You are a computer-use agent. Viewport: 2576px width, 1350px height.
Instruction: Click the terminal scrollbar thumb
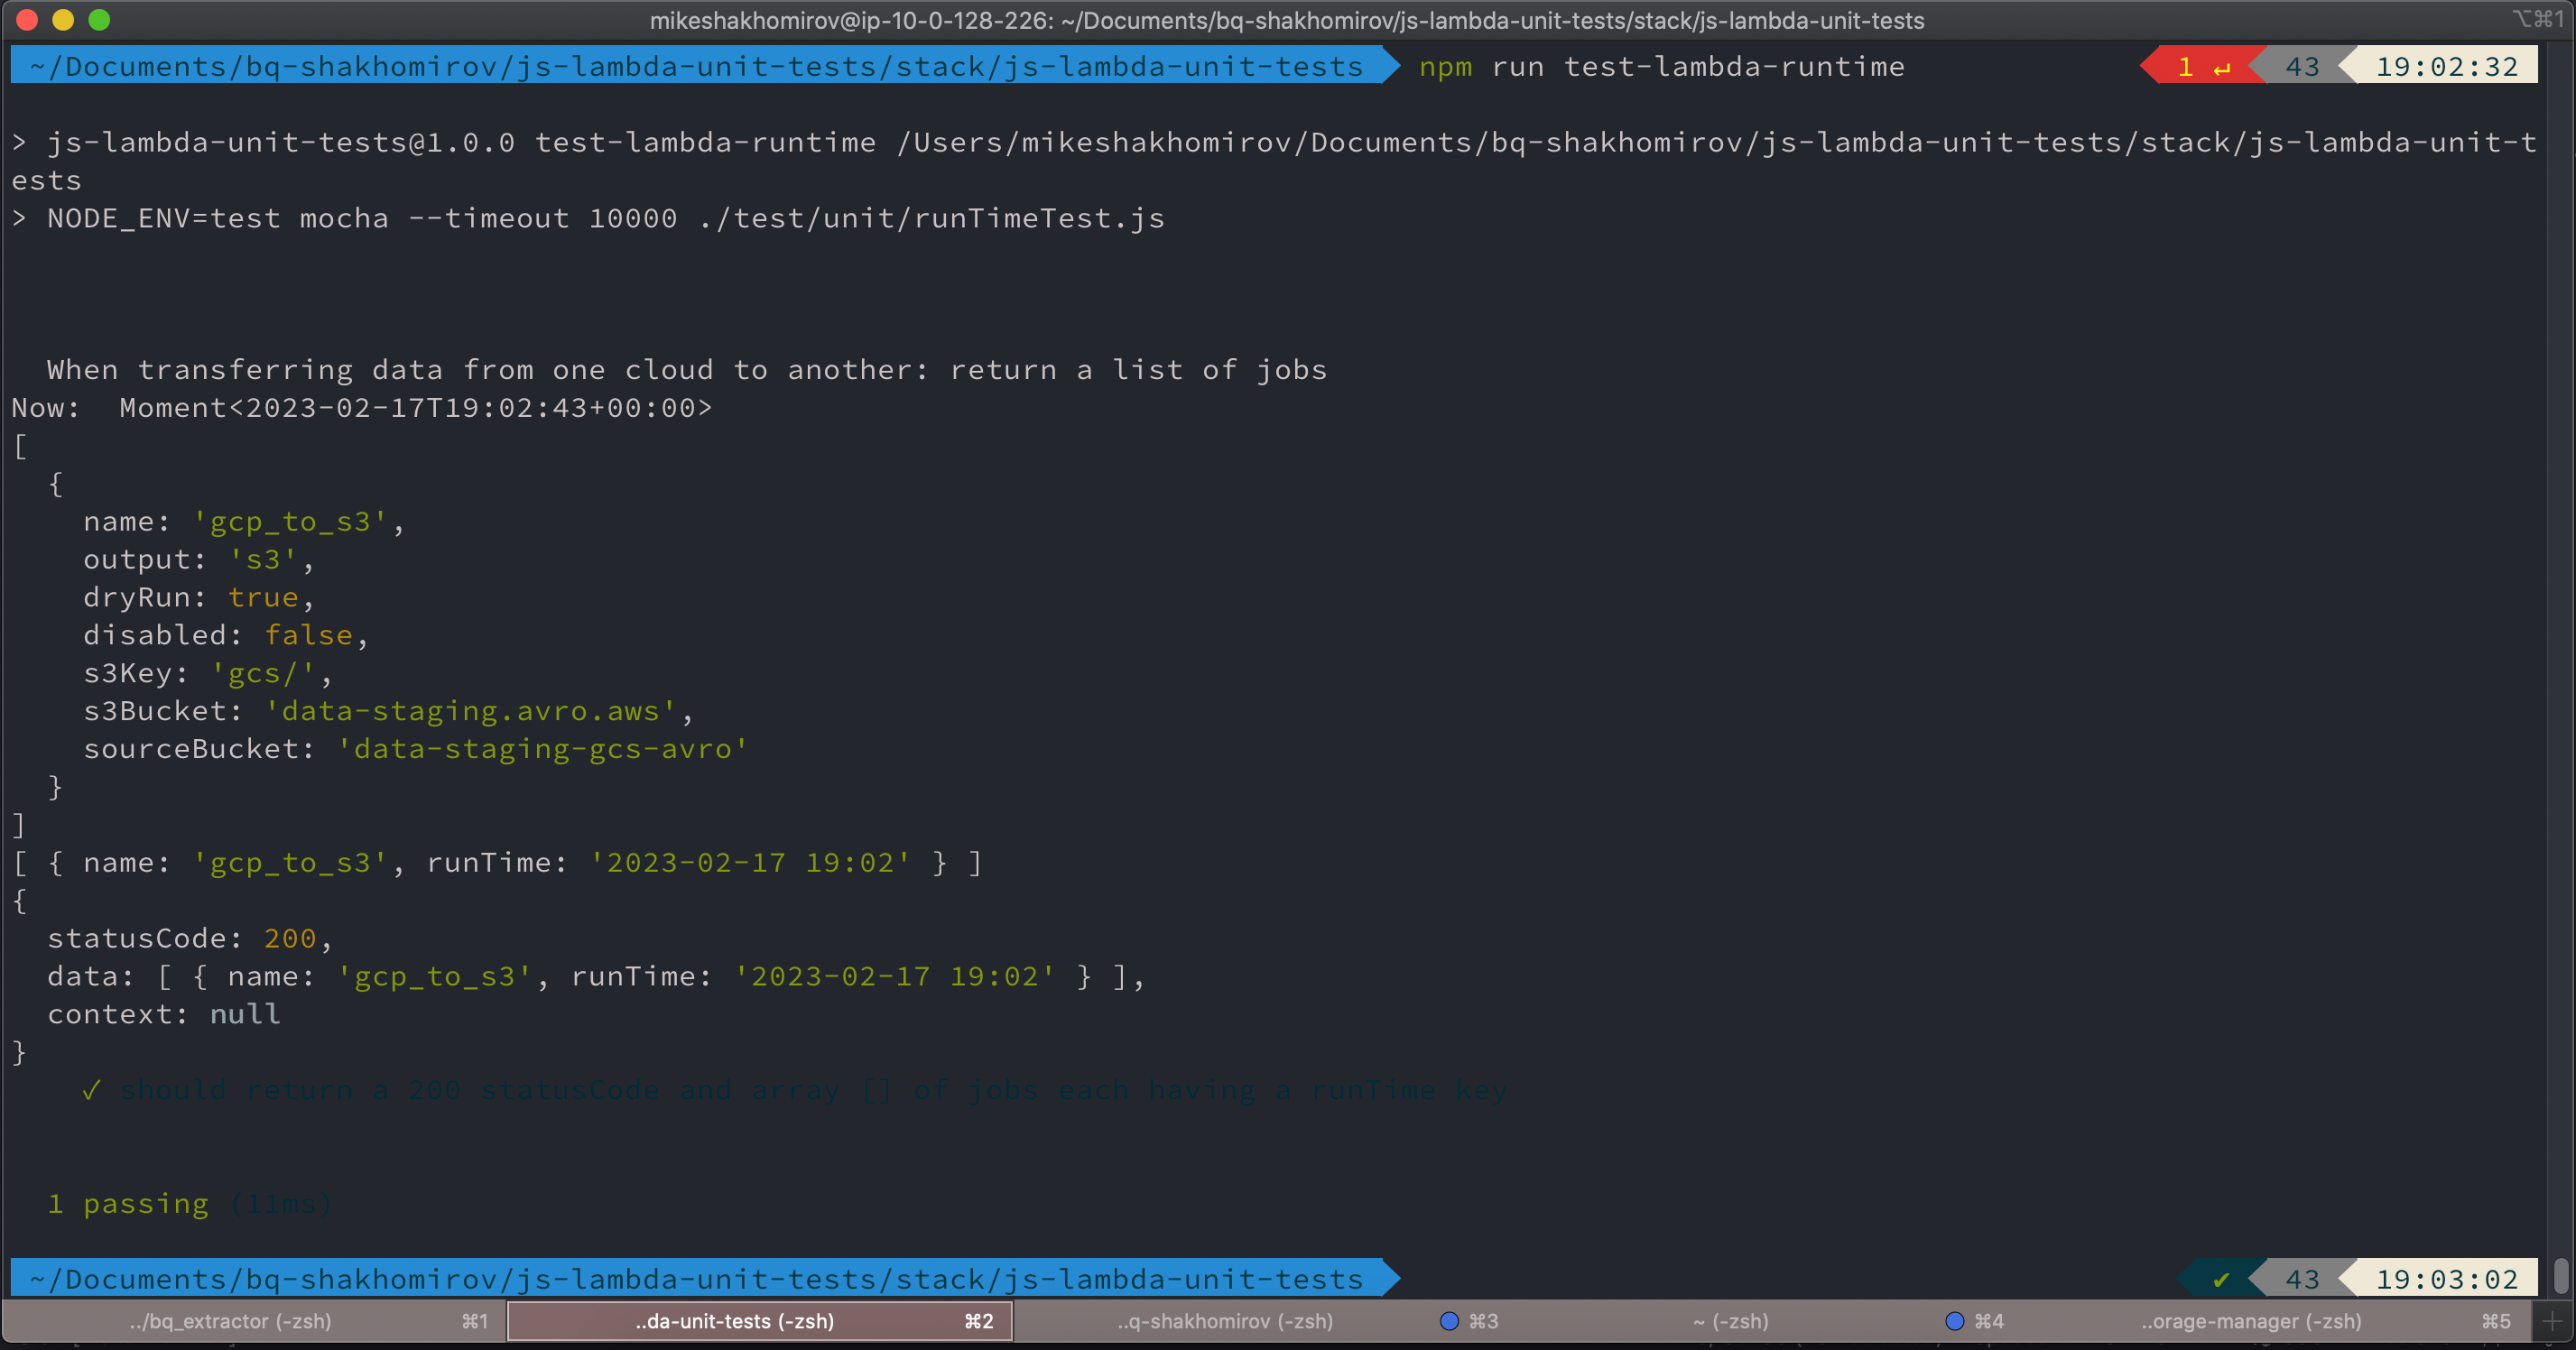click(2560, 1275)
